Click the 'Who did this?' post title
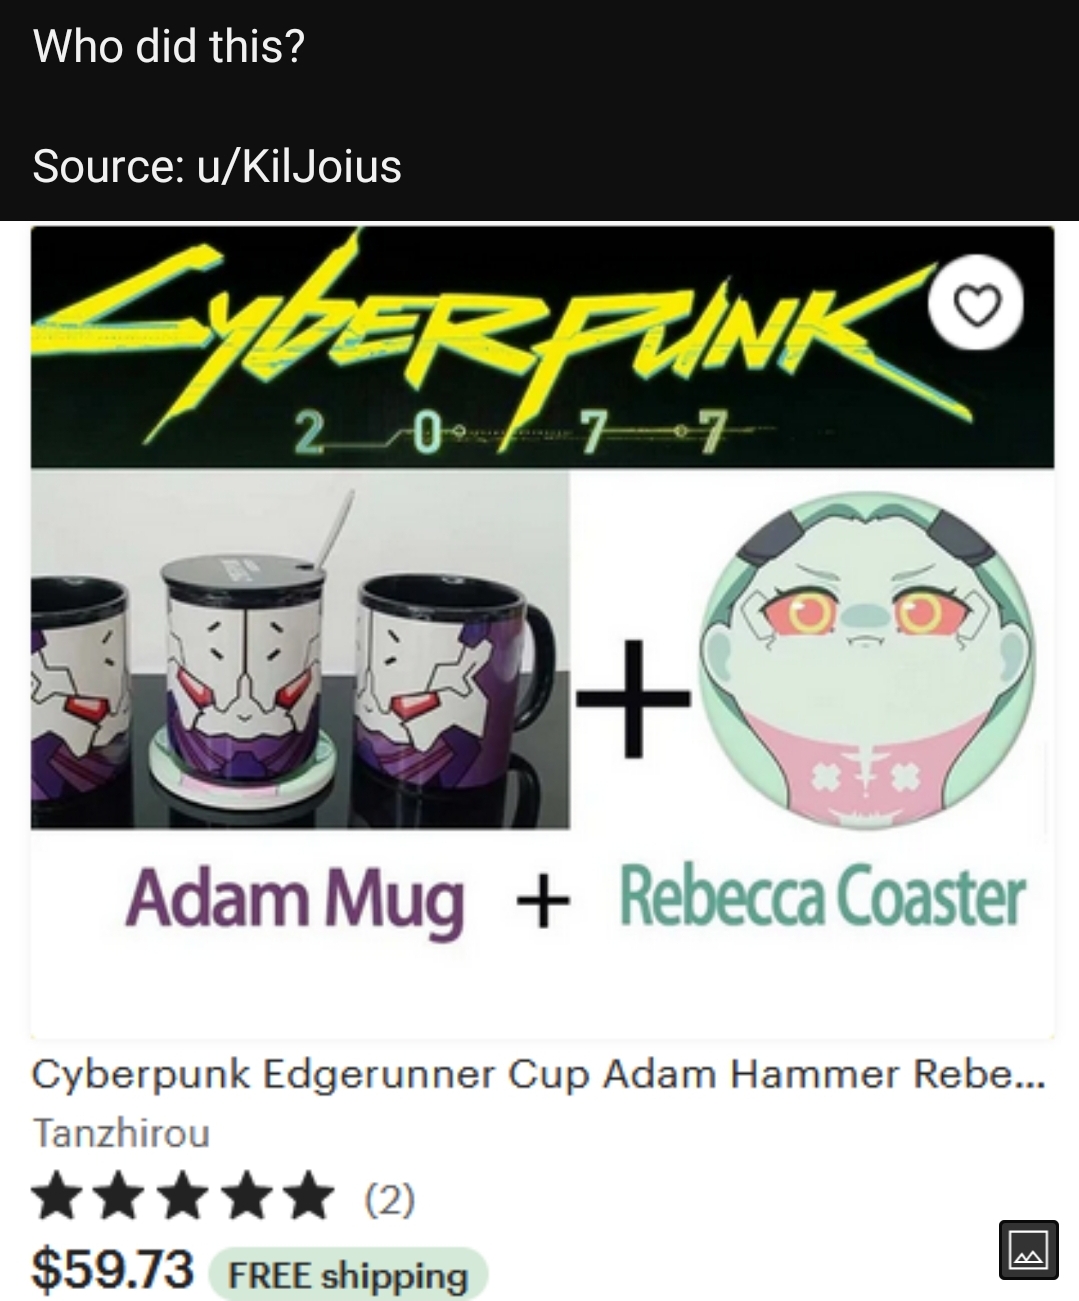Screen dimensions: 1079x1301 (x=168, y=46)
